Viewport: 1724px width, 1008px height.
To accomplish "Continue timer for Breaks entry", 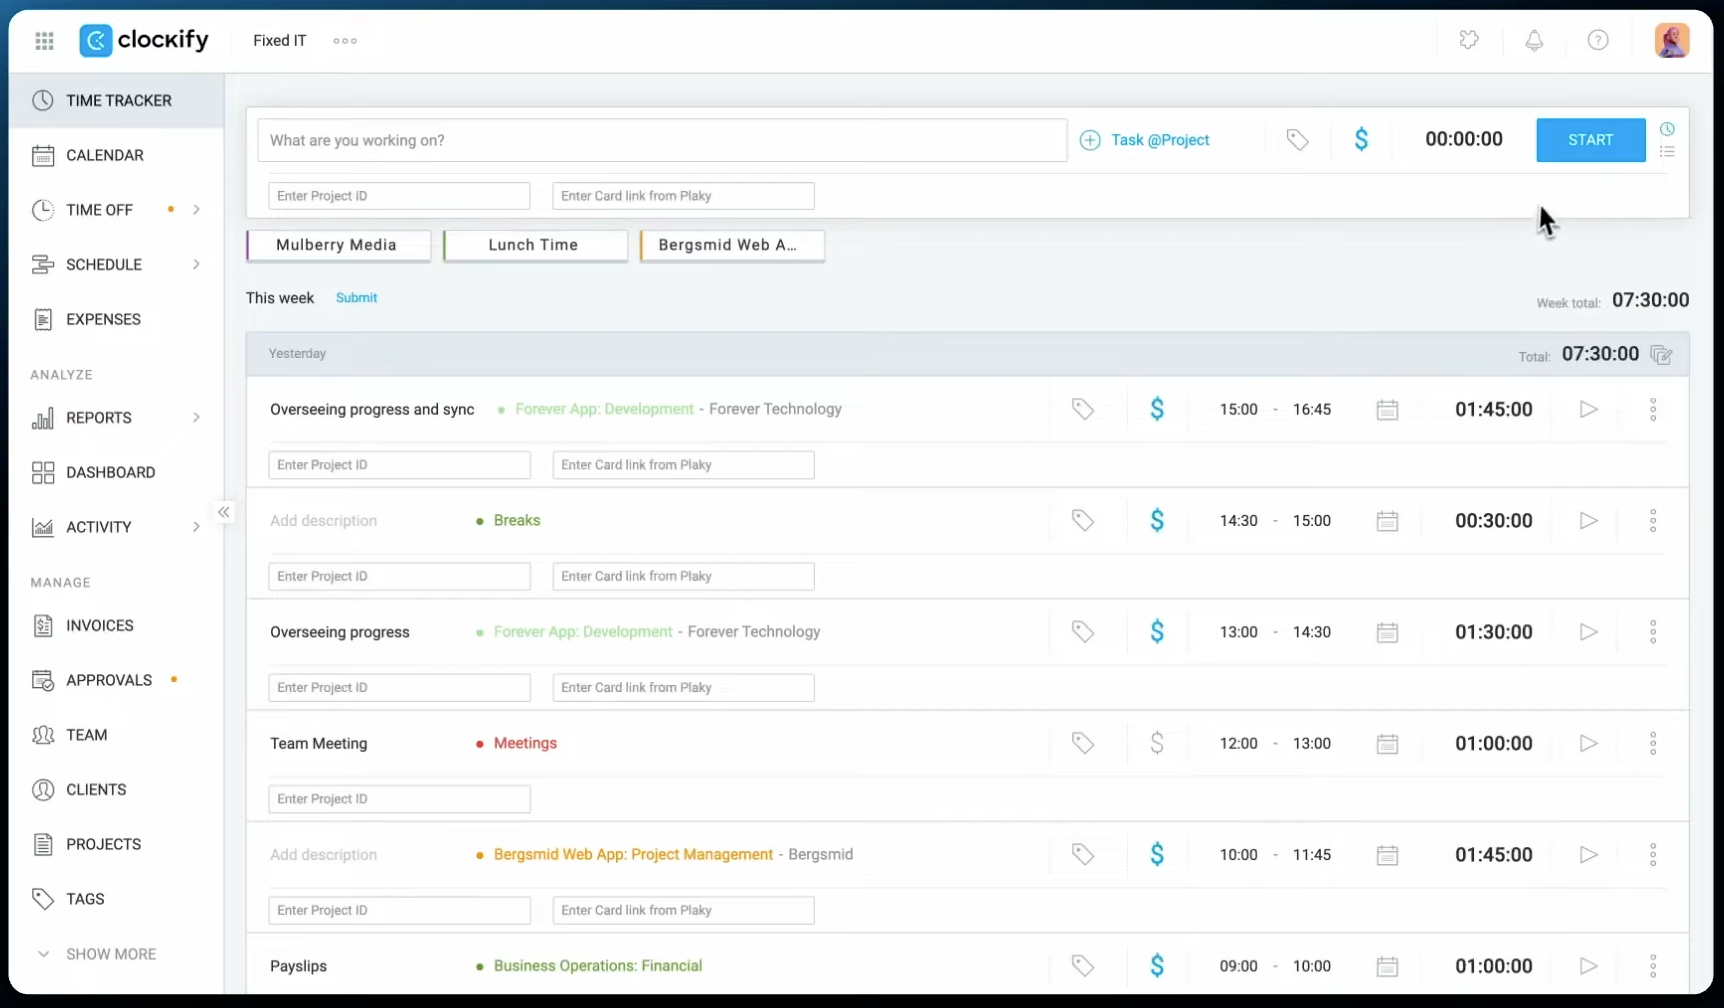I will pos(1588,520).
